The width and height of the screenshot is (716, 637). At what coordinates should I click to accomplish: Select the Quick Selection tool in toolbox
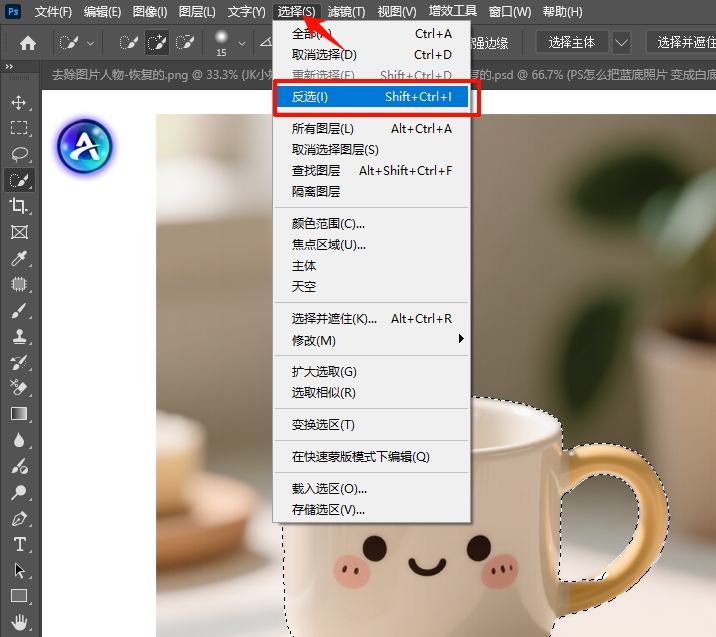19,180
